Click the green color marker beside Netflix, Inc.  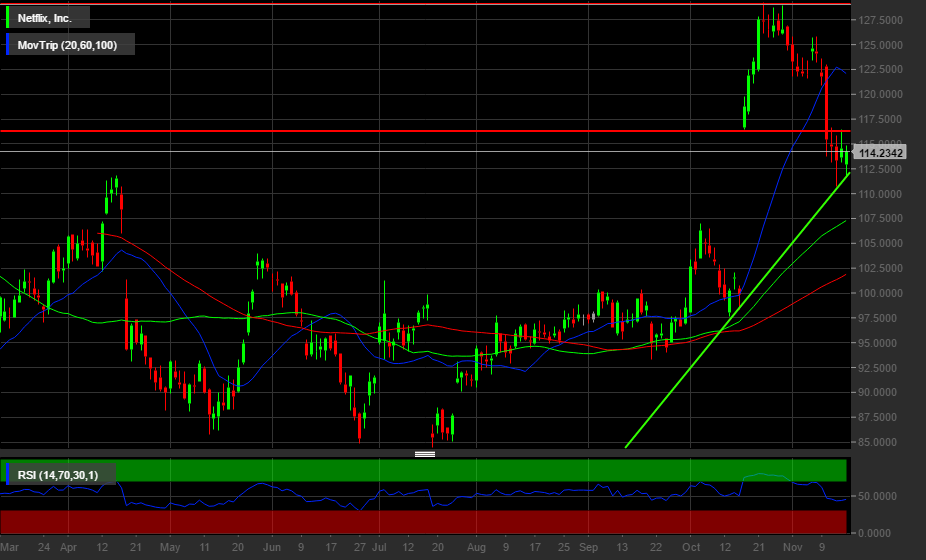tap(7, 18)
